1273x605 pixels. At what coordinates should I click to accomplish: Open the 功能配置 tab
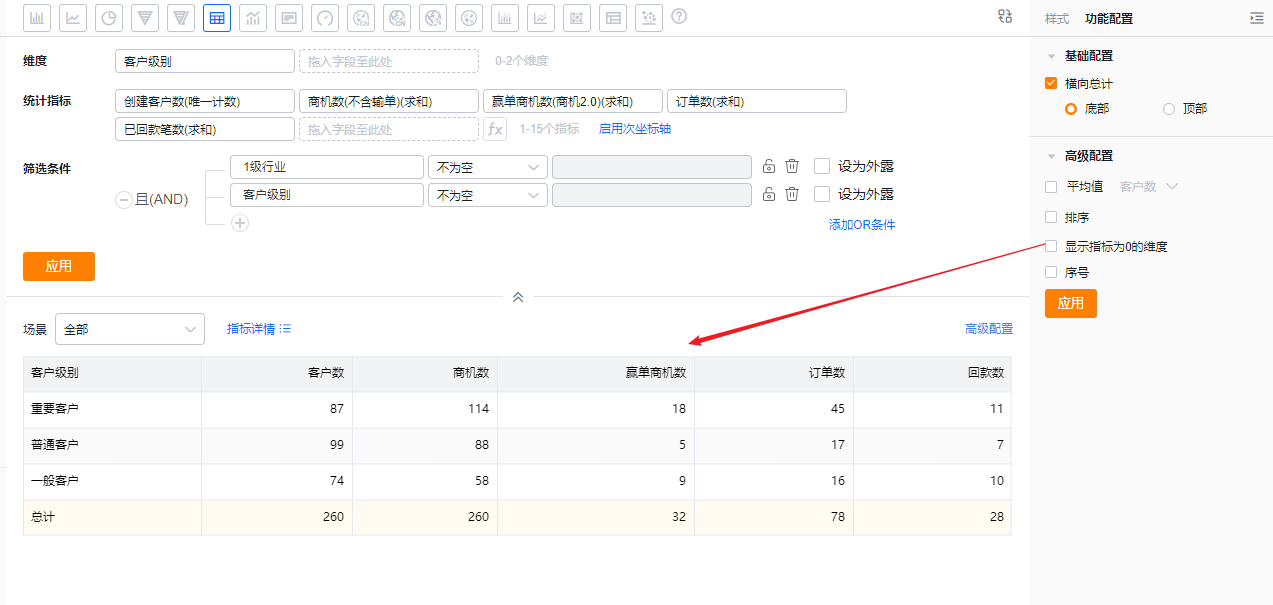coord(1109,19)
